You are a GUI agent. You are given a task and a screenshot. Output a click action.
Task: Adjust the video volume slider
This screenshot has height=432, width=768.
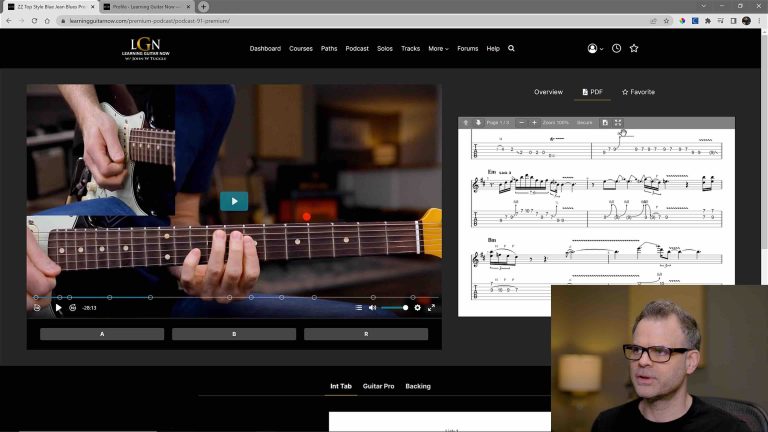click(394, 308)
